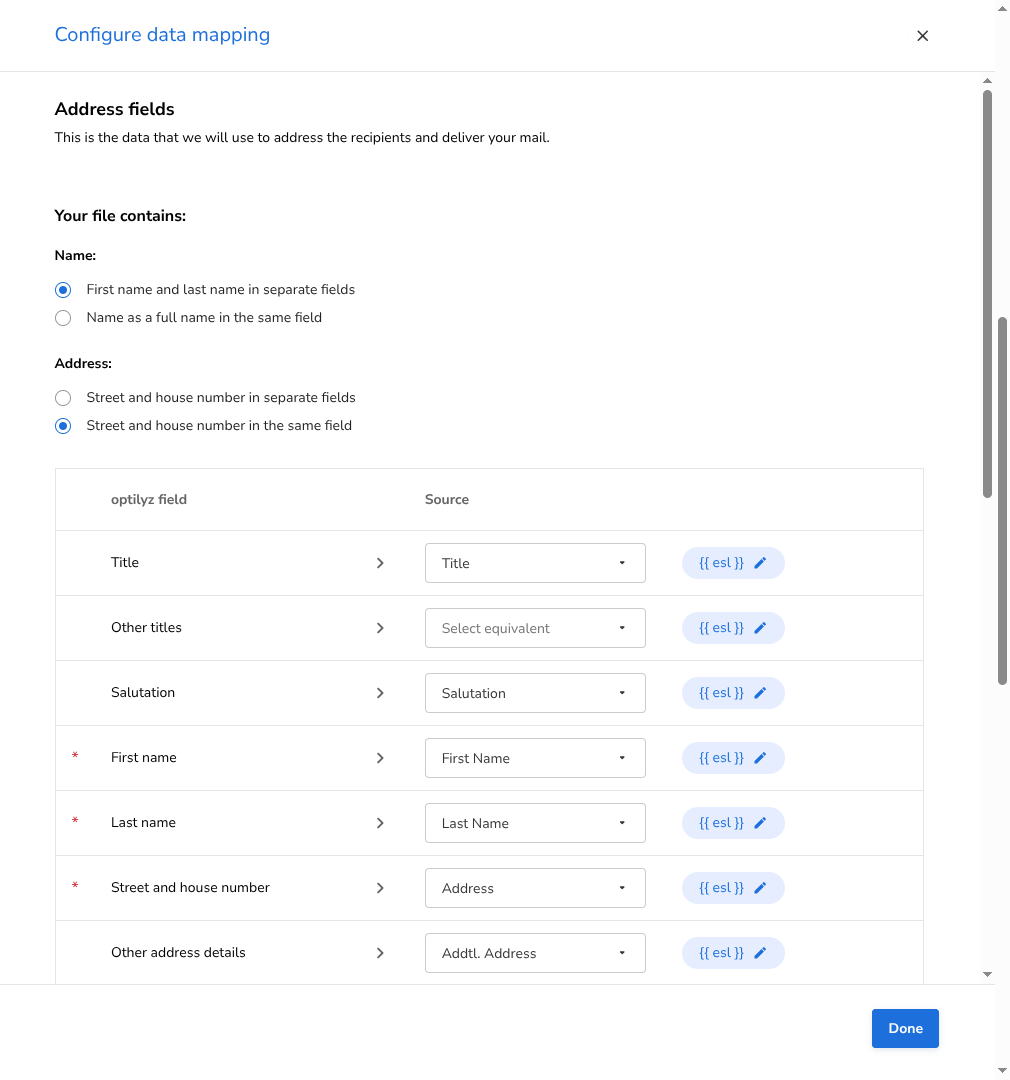This screenshot has height=1080, width=1010.
Task: Open the Addtl. Address source dropdown
Action: pos(535,953)
